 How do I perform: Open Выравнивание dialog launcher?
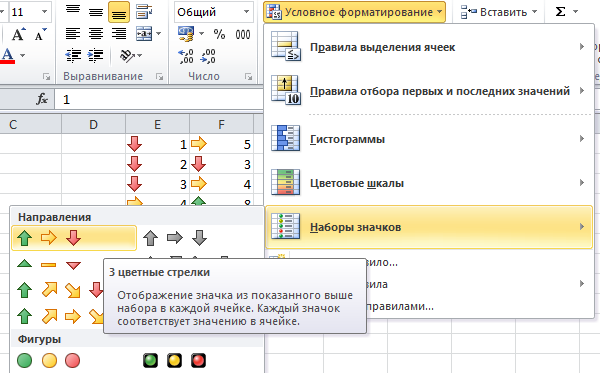point(160,77)
